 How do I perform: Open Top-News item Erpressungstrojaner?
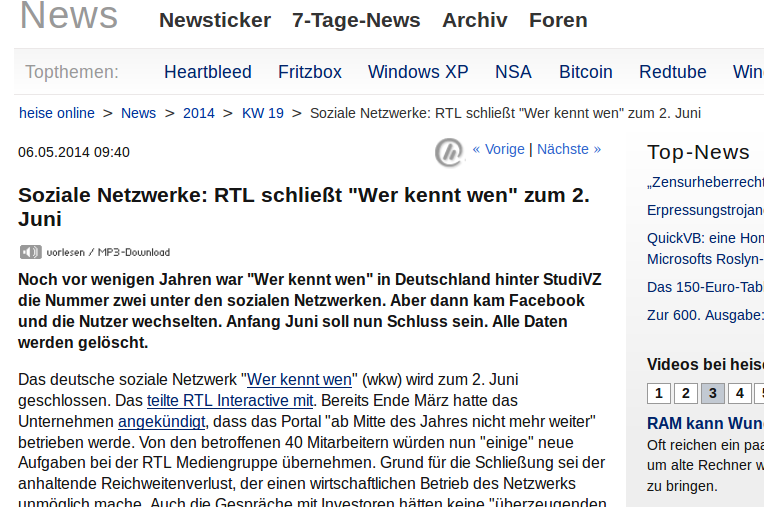click(705, 210)
